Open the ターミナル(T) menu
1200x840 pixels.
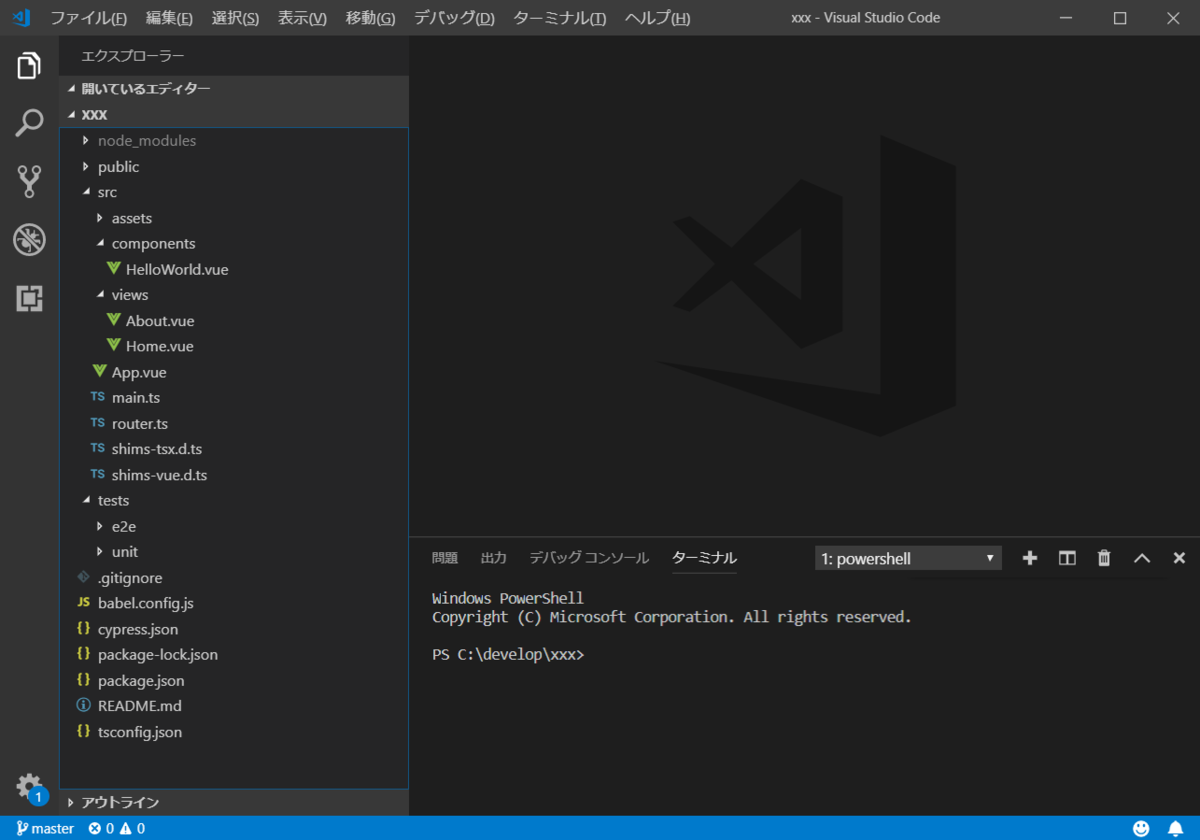(x=559, y=18)
